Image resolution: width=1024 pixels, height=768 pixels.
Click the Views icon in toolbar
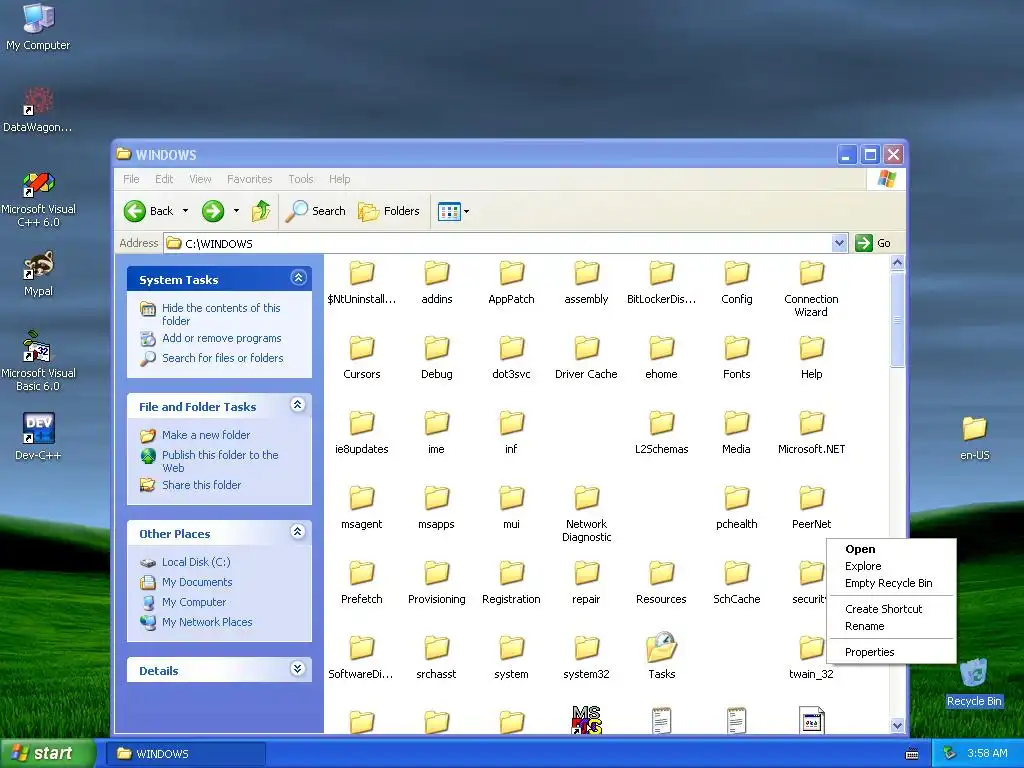tap(449, 211)
